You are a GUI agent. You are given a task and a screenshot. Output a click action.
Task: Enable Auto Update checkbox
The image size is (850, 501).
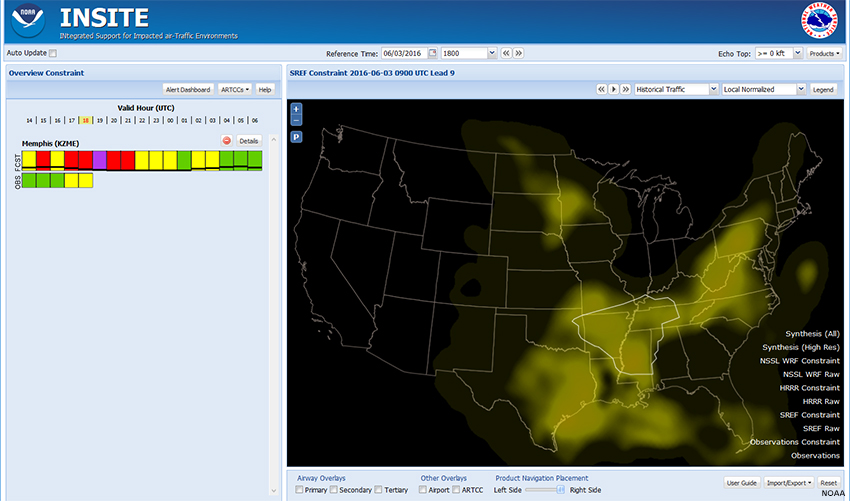tap(53, 53)
